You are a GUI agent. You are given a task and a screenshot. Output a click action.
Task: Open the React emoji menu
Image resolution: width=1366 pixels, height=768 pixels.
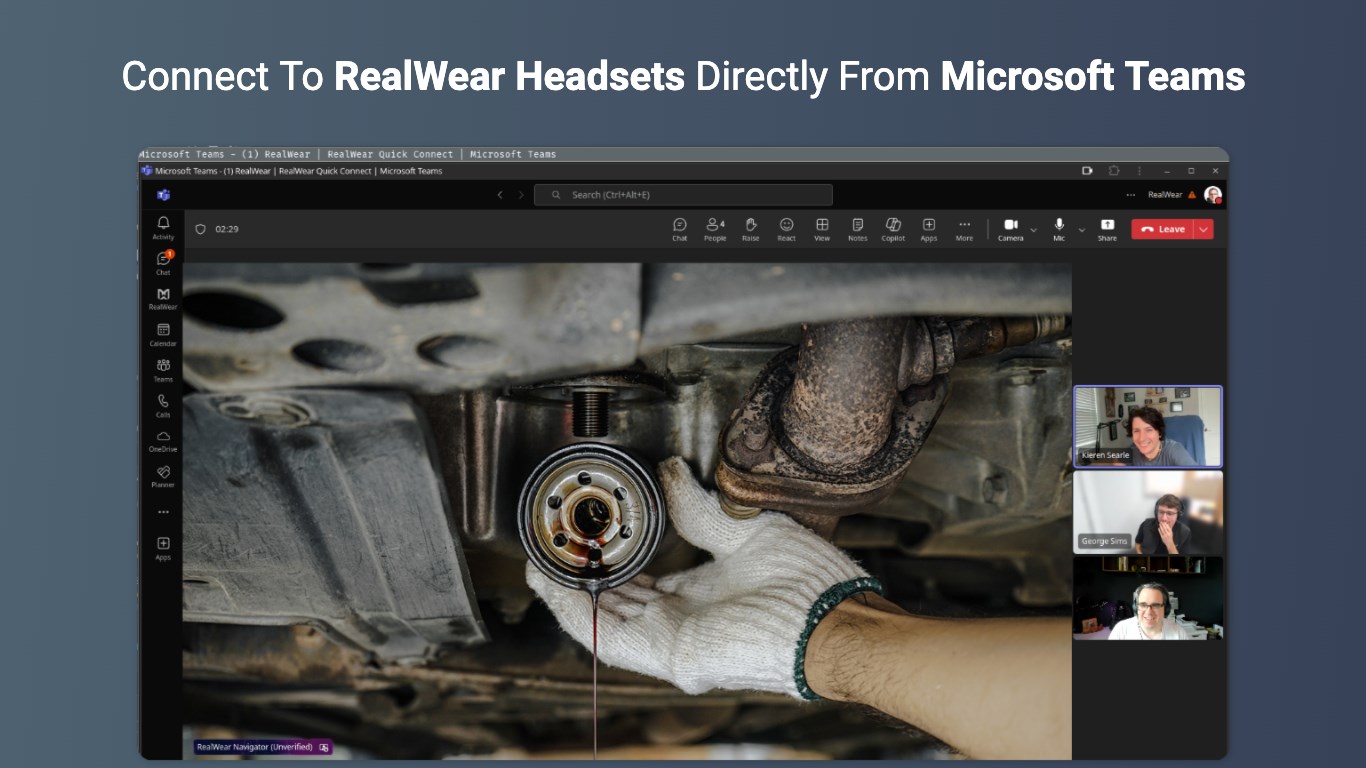[x=787, y=229]
